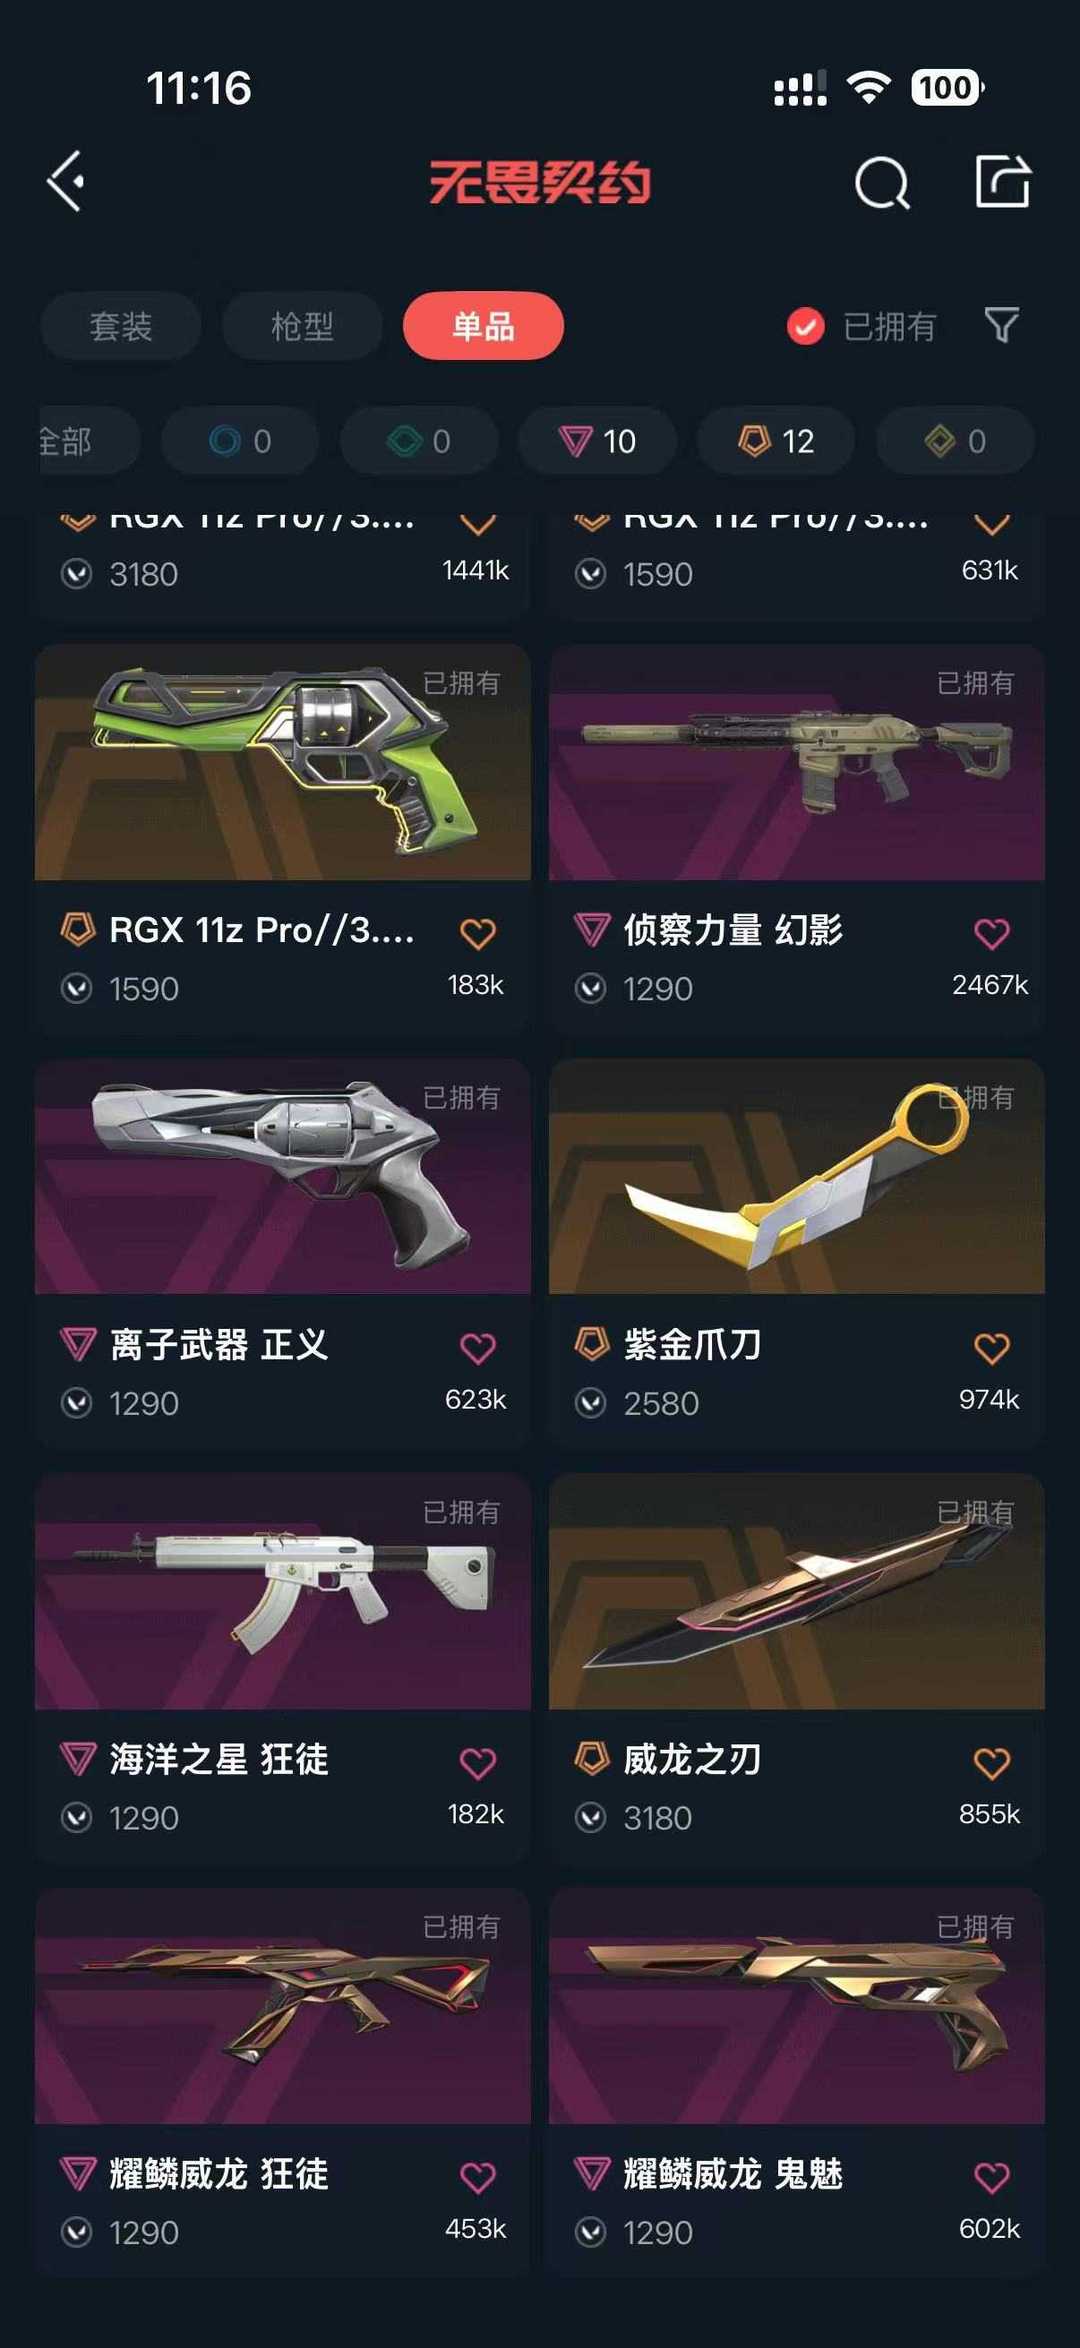1080x2348 pixels.
Task: Tap the back arrow icon
Action: (66, 182)
